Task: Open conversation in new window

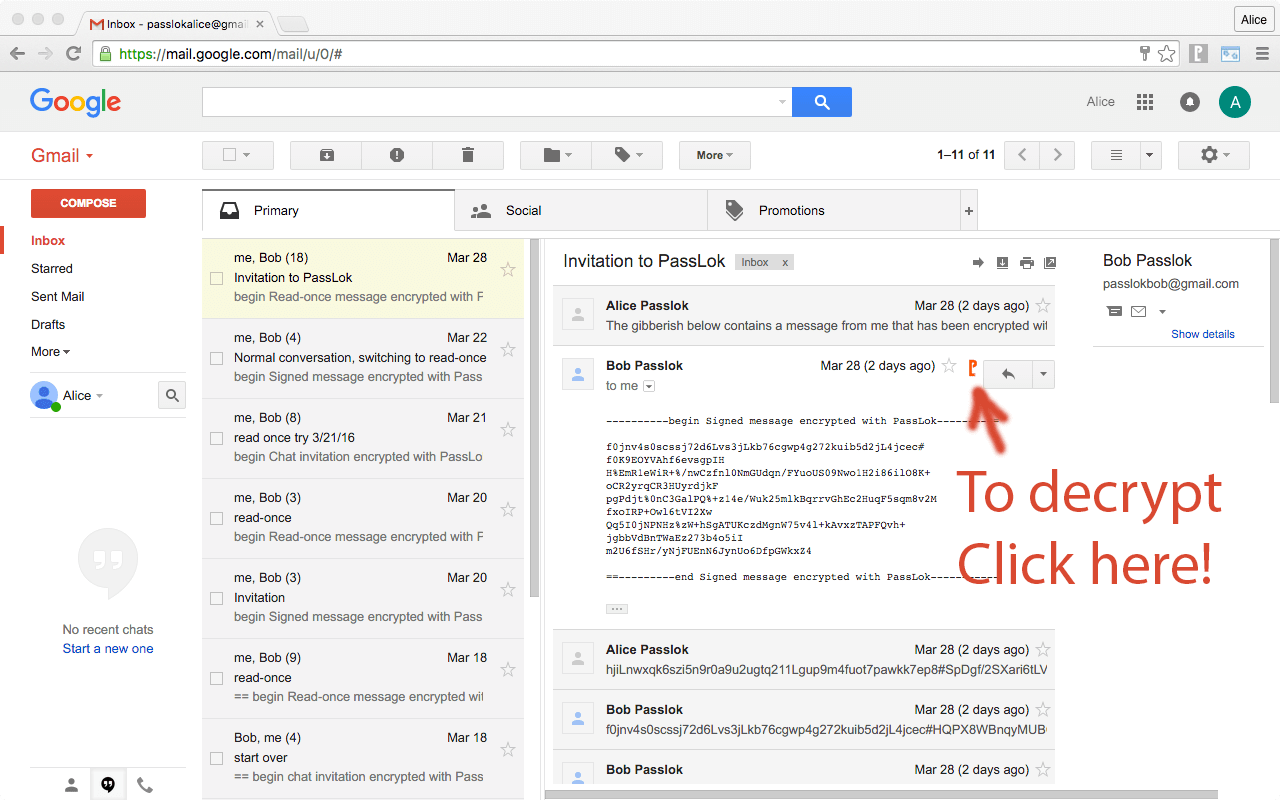Action: click(x=1050, y=263)
